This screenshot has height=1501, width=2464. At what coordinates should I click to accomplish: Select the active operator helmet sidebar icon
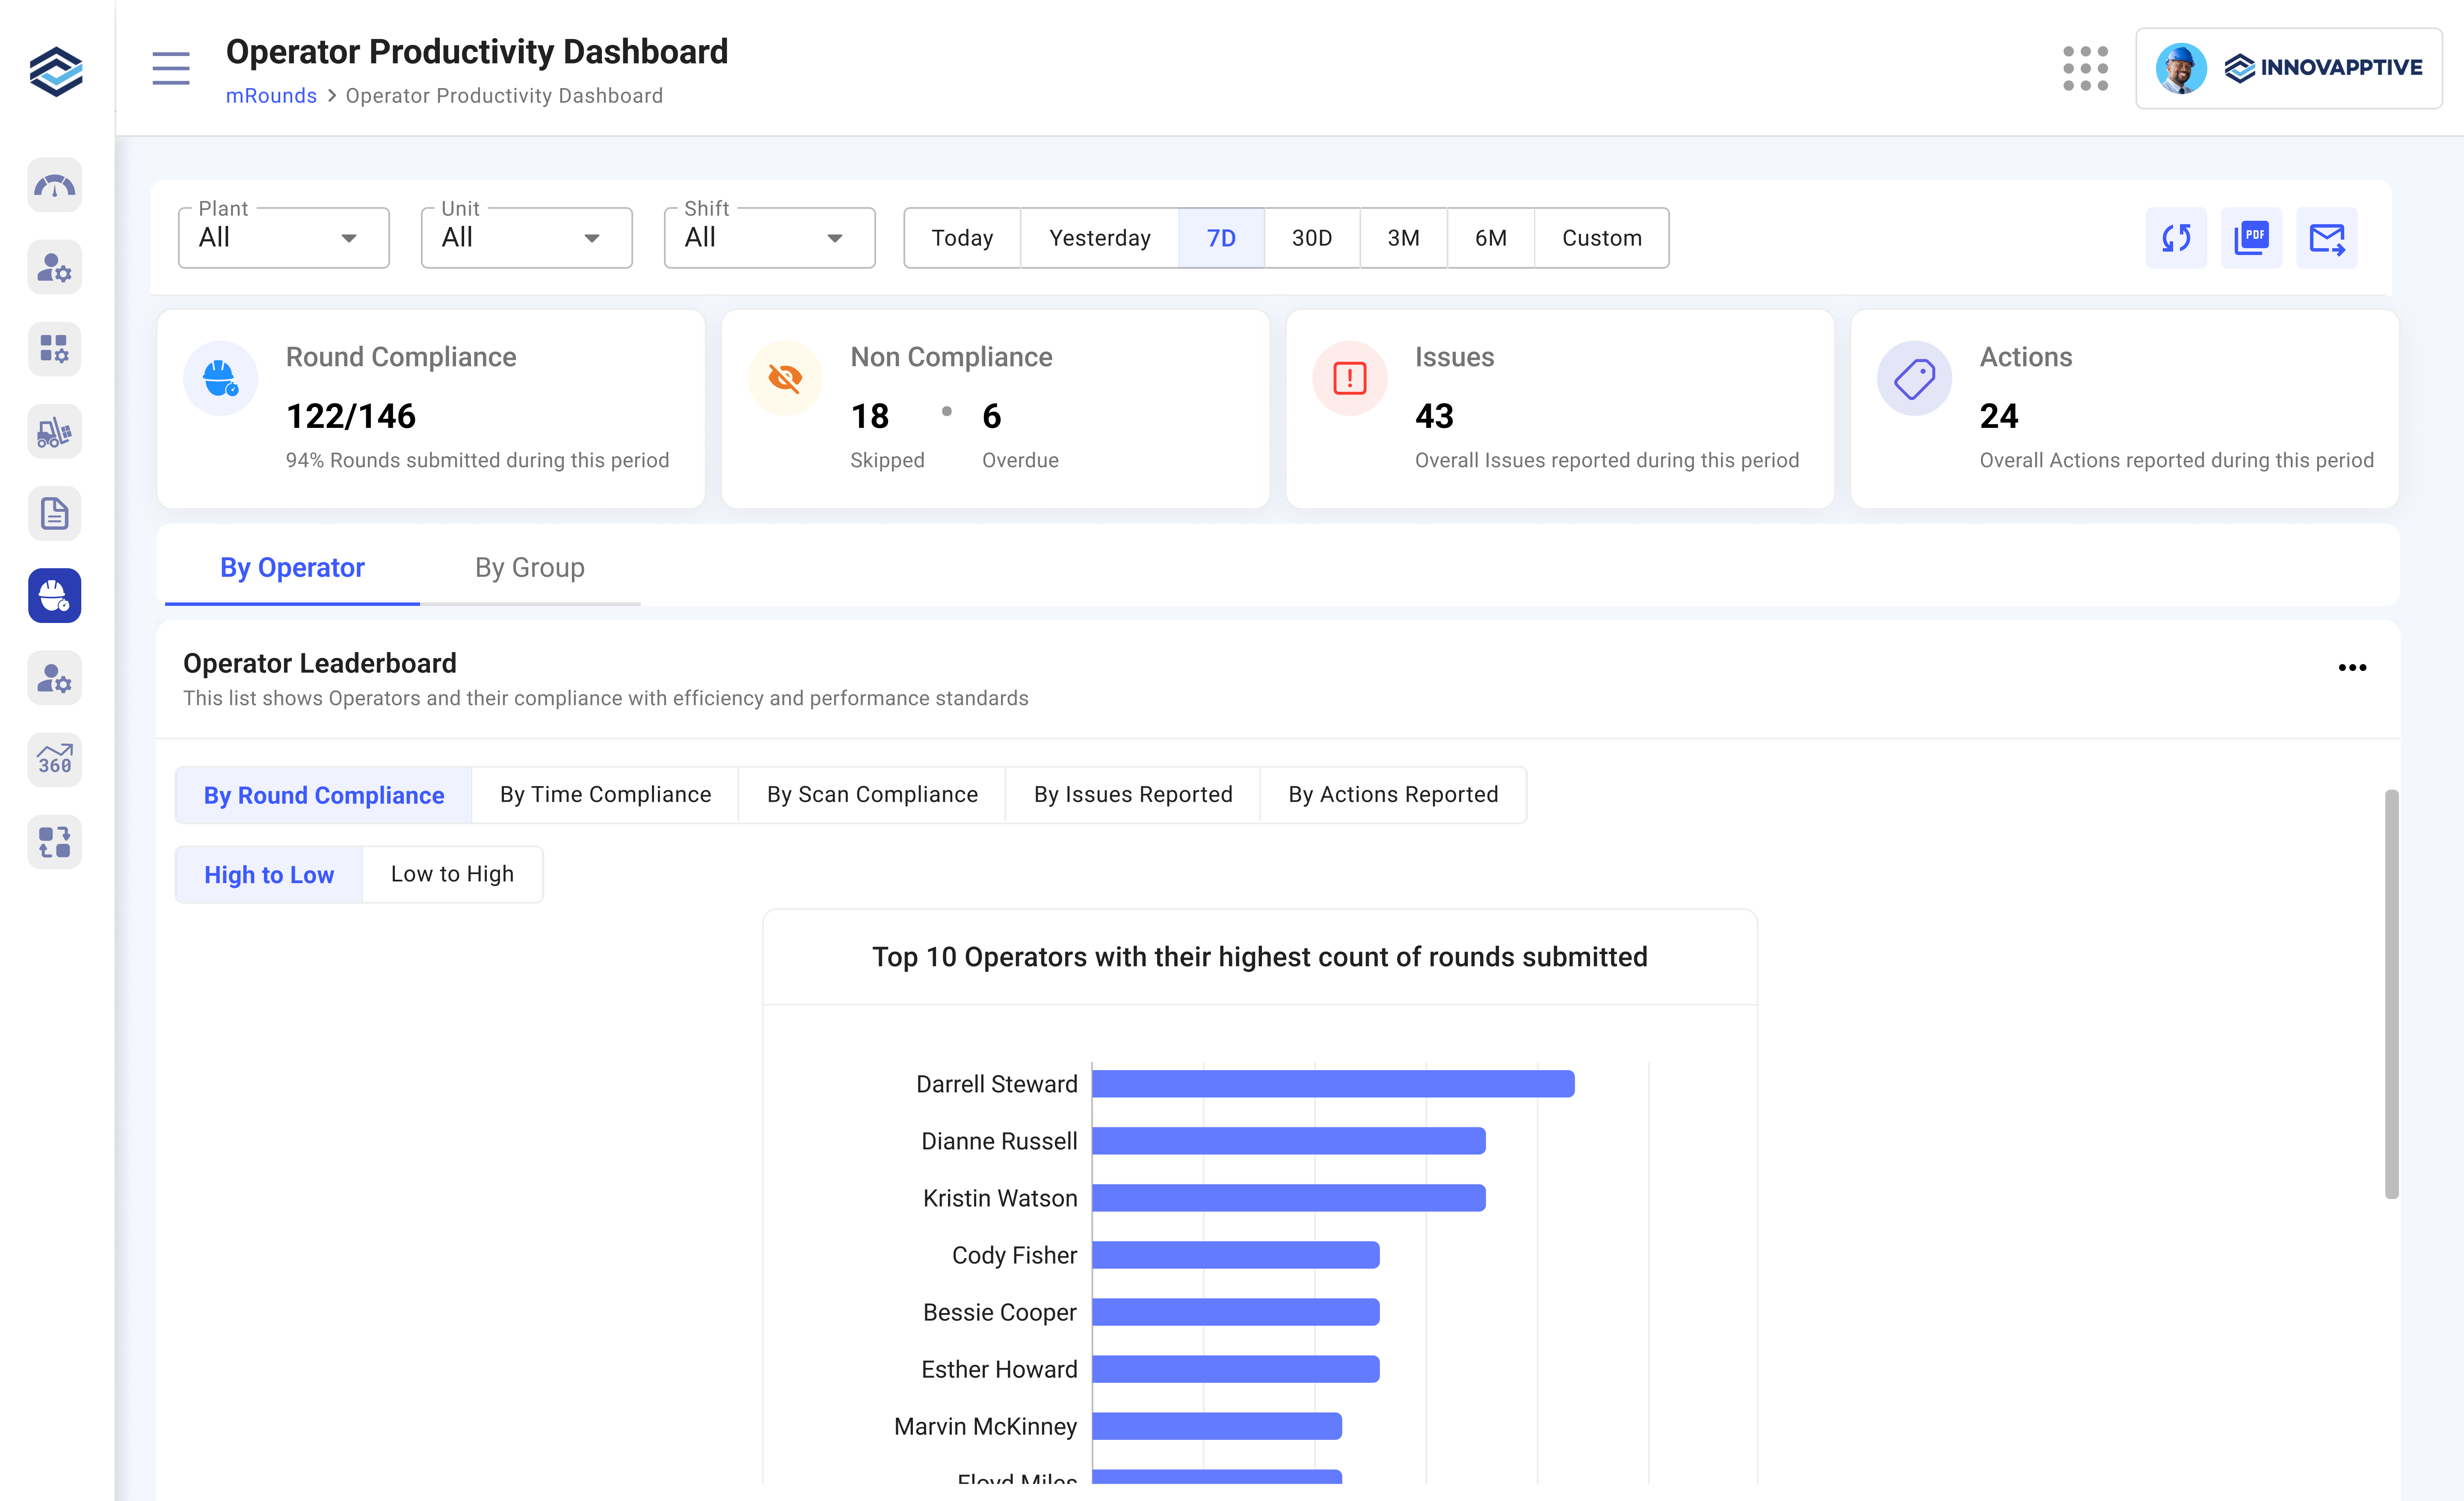click(55, 595)
